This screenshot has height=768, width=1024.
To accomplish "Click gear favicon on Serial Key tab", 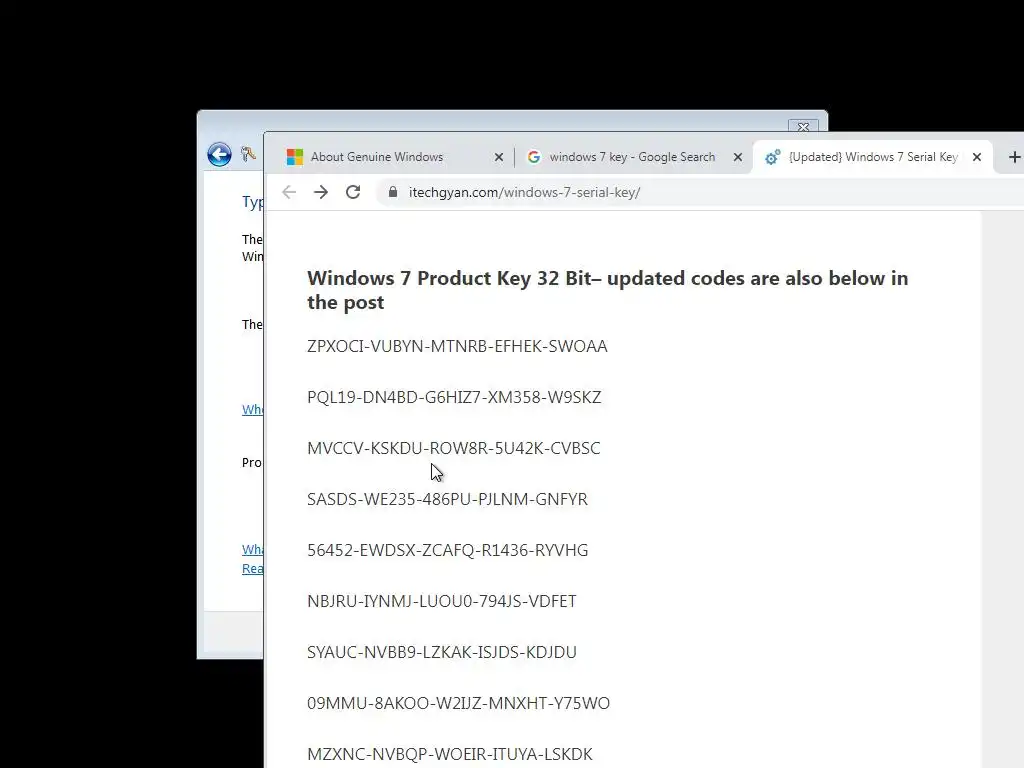I will click(773, 157).
